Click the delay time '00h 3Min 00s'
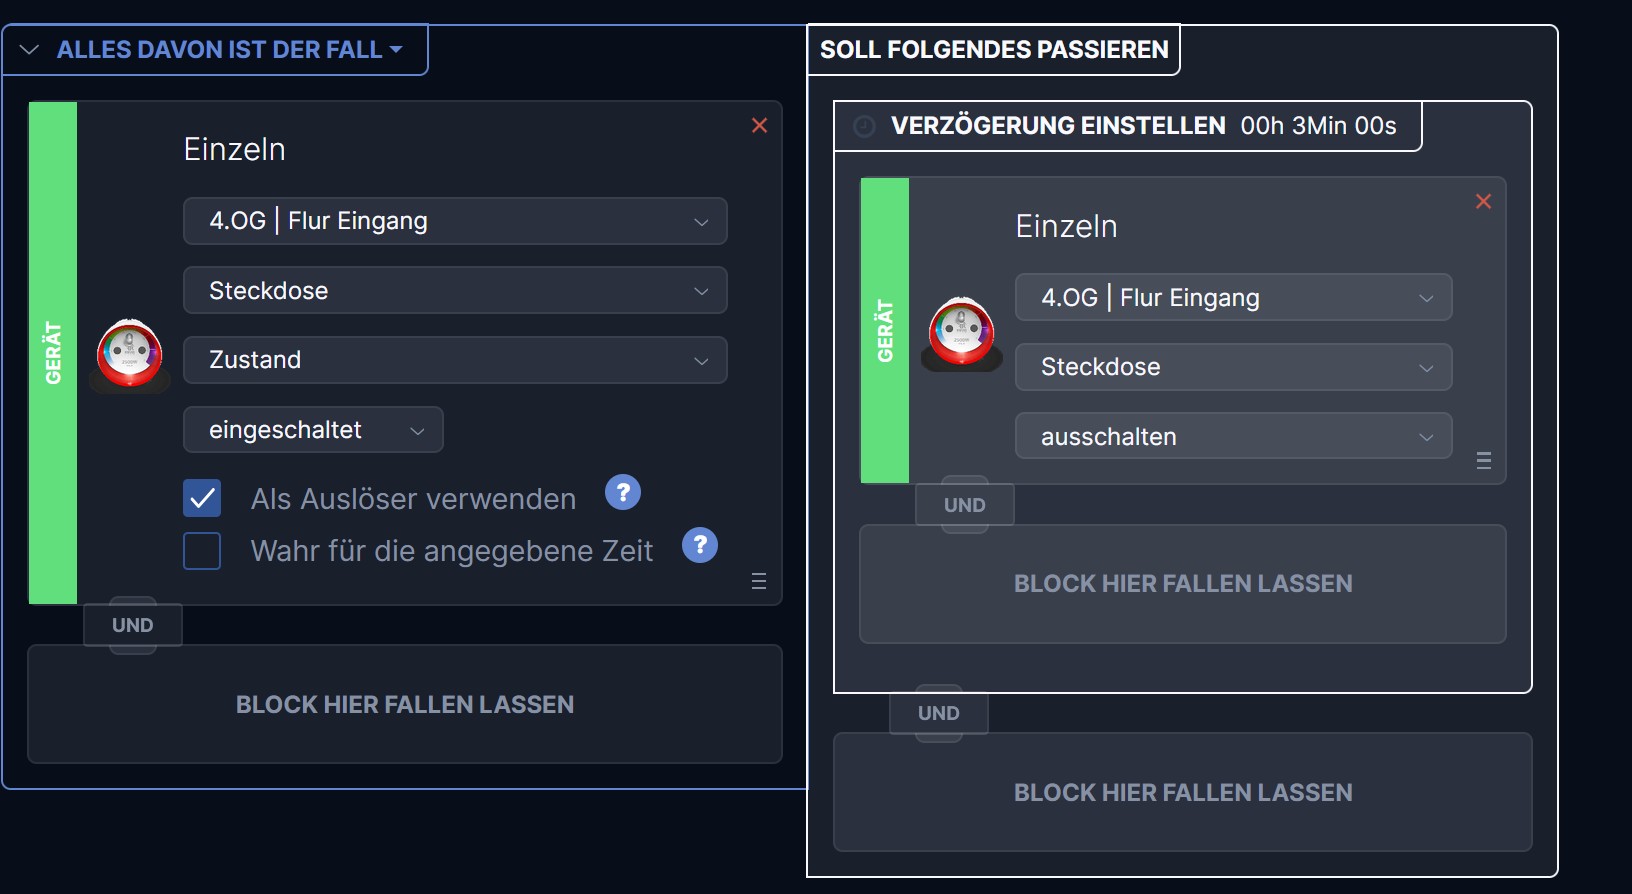 click(x=1318, y=126)
